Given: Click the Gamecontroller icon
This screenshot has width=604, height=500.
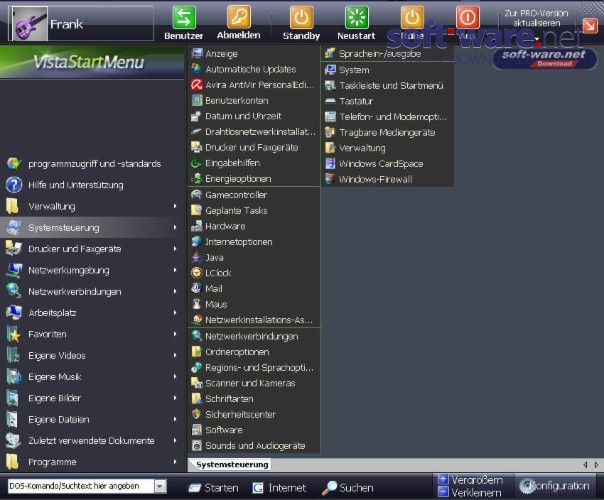Looking at the screenshot, I should coord(196,195).
